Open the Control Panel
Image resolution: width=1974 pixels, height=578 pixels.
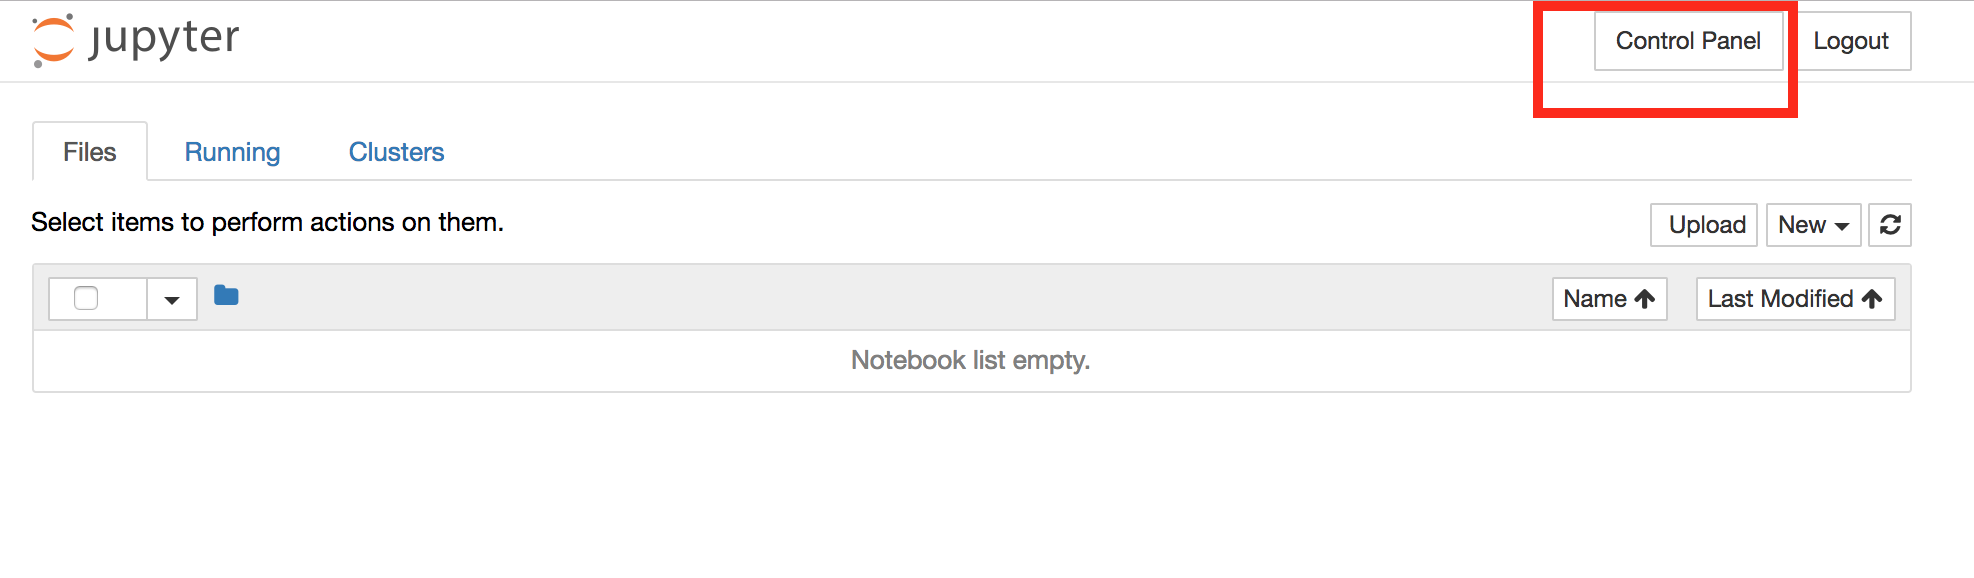1688,41
